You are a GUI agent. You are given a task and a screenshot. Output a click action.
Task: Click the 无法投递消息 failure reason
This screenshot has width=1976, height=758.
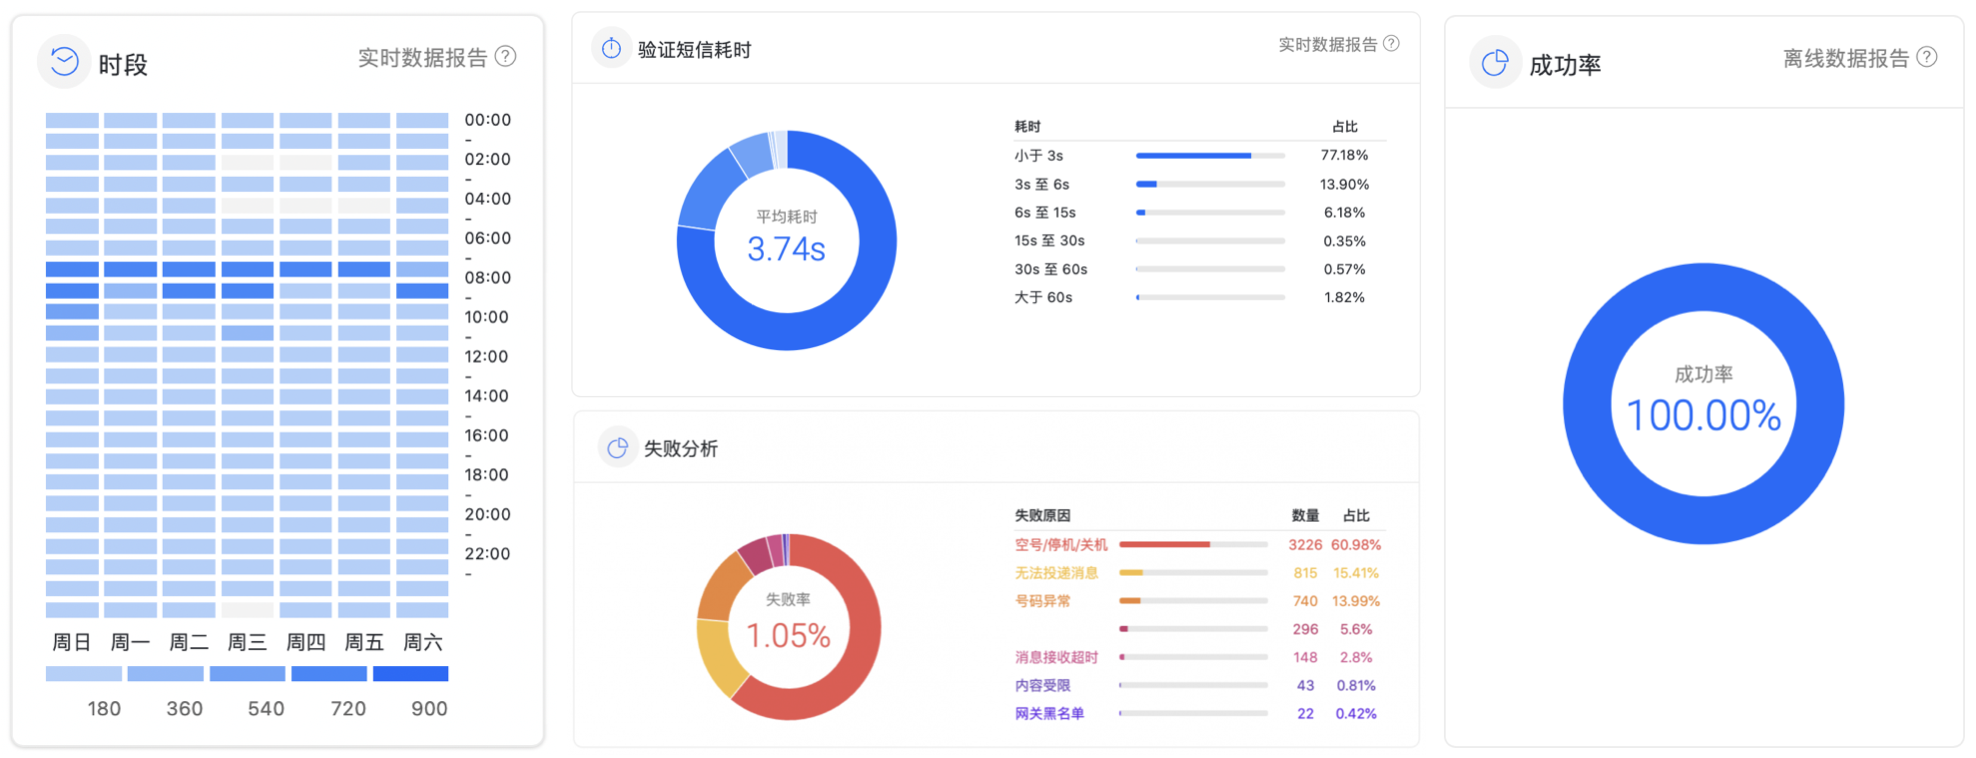[1056, 573]
